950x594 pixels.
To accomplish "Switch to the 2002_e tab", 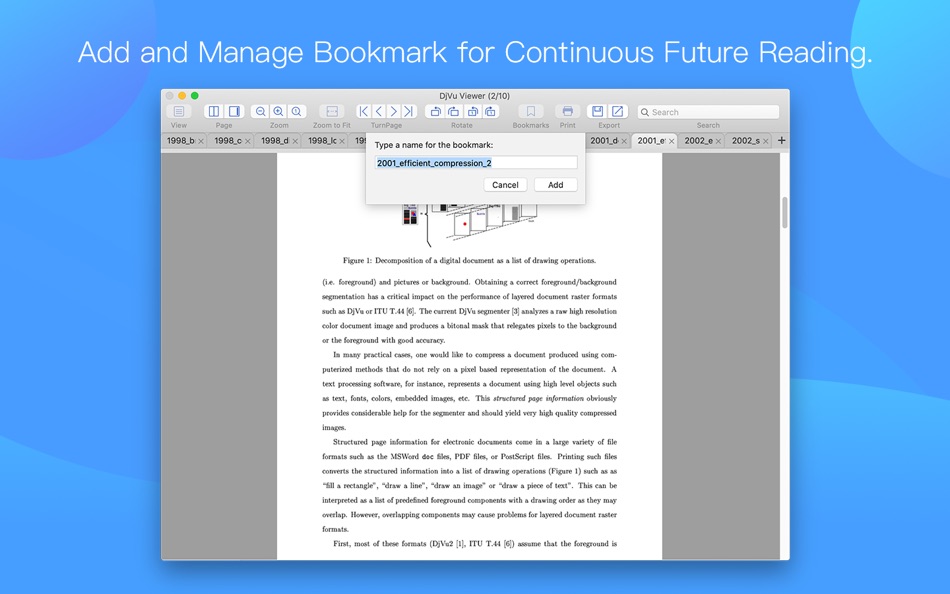I will [x=699, y=141].
